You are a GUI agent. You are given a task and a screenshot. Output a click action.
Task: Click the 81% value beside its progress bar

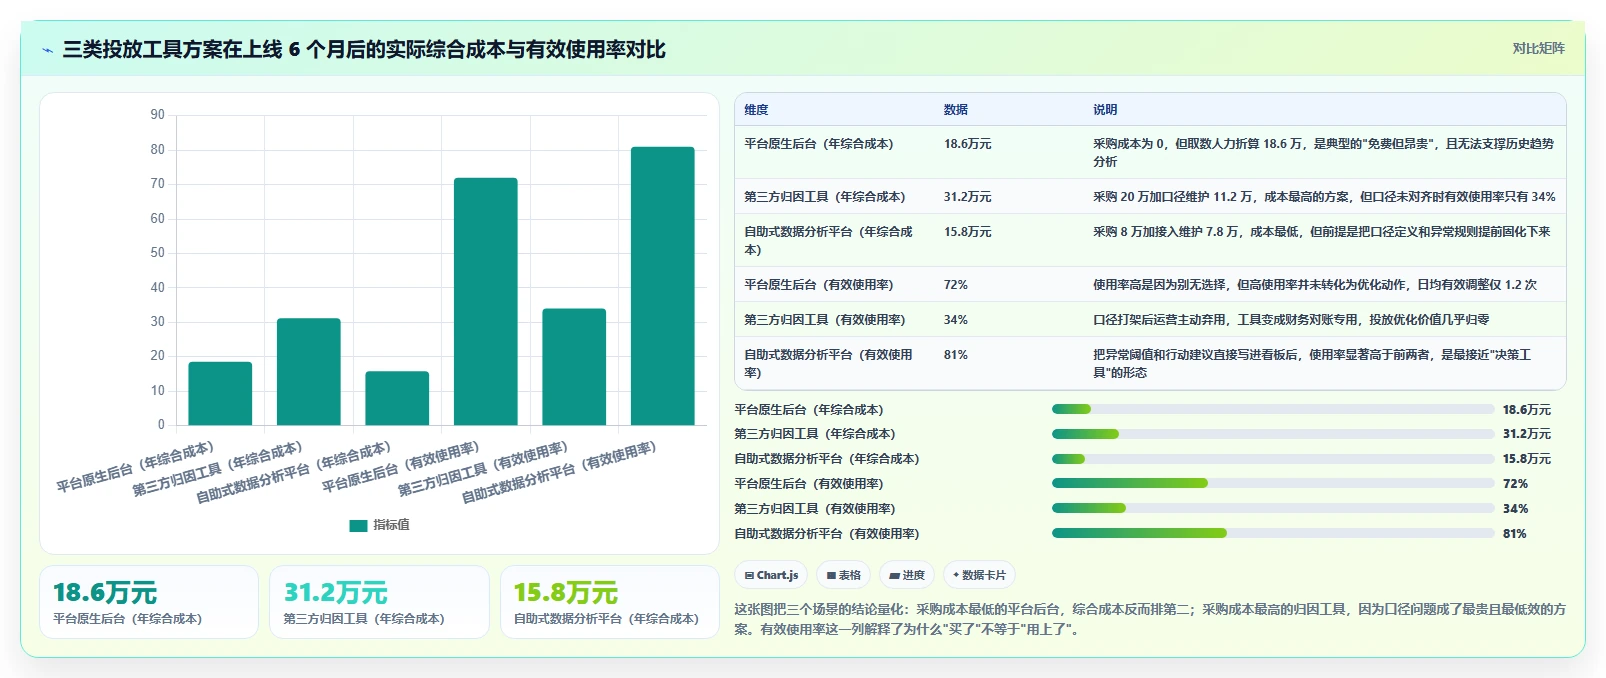coord(1515,534)
